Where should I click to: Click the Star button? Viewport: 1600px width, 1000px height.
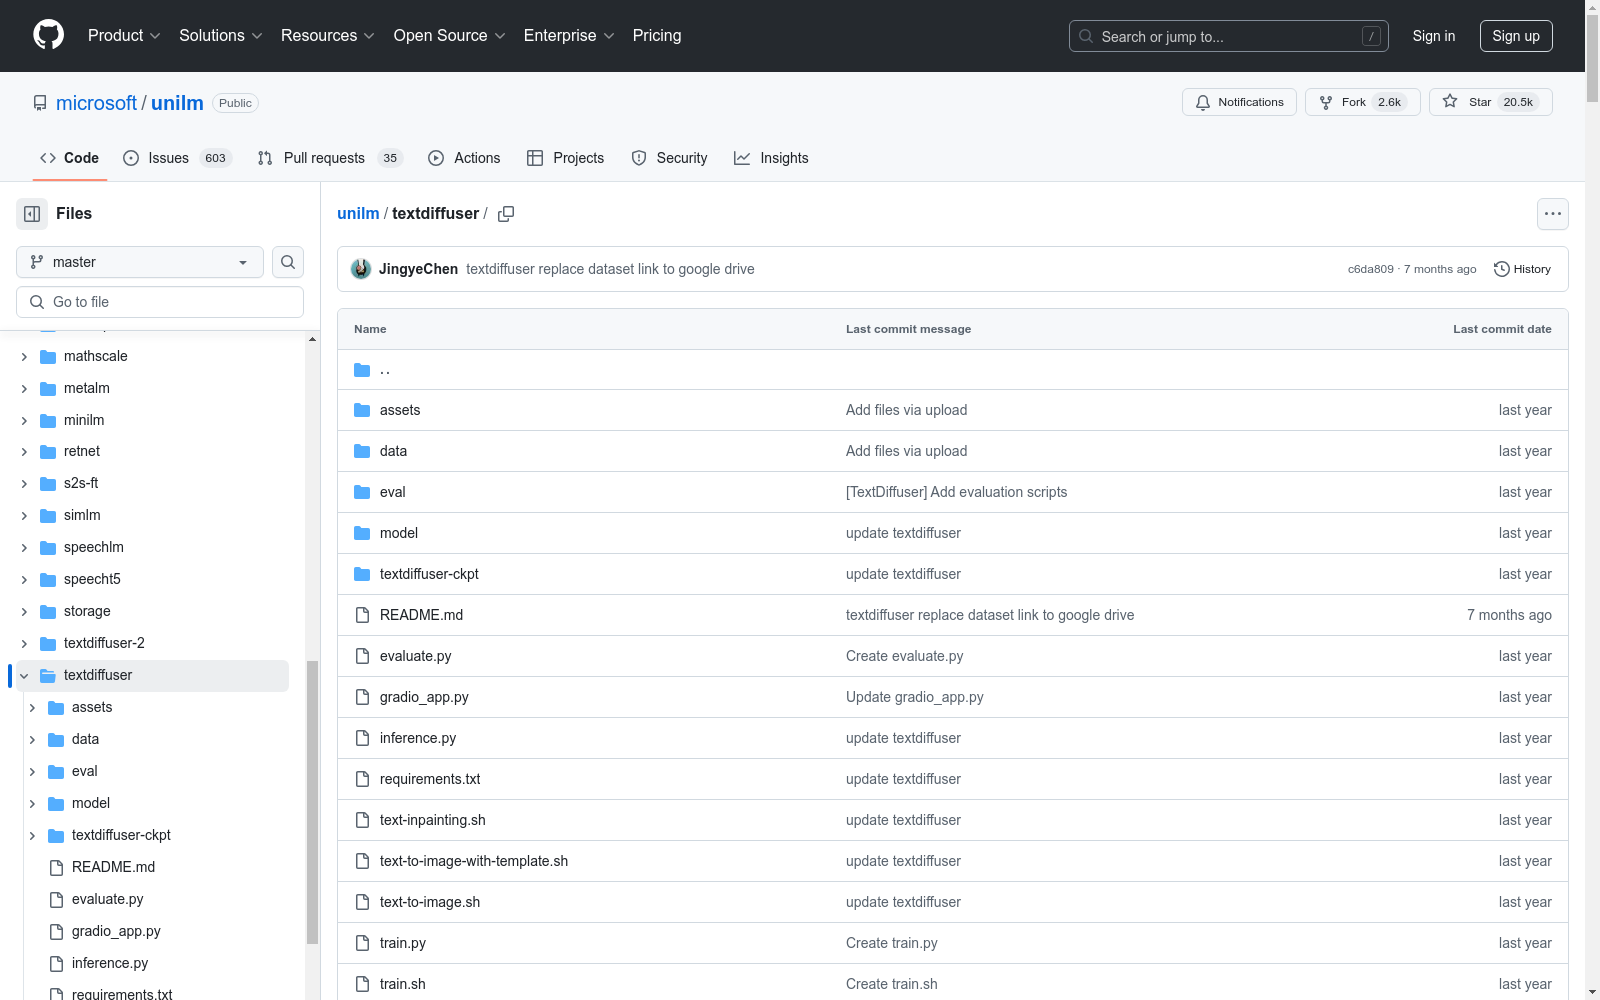click(1490, 102)
